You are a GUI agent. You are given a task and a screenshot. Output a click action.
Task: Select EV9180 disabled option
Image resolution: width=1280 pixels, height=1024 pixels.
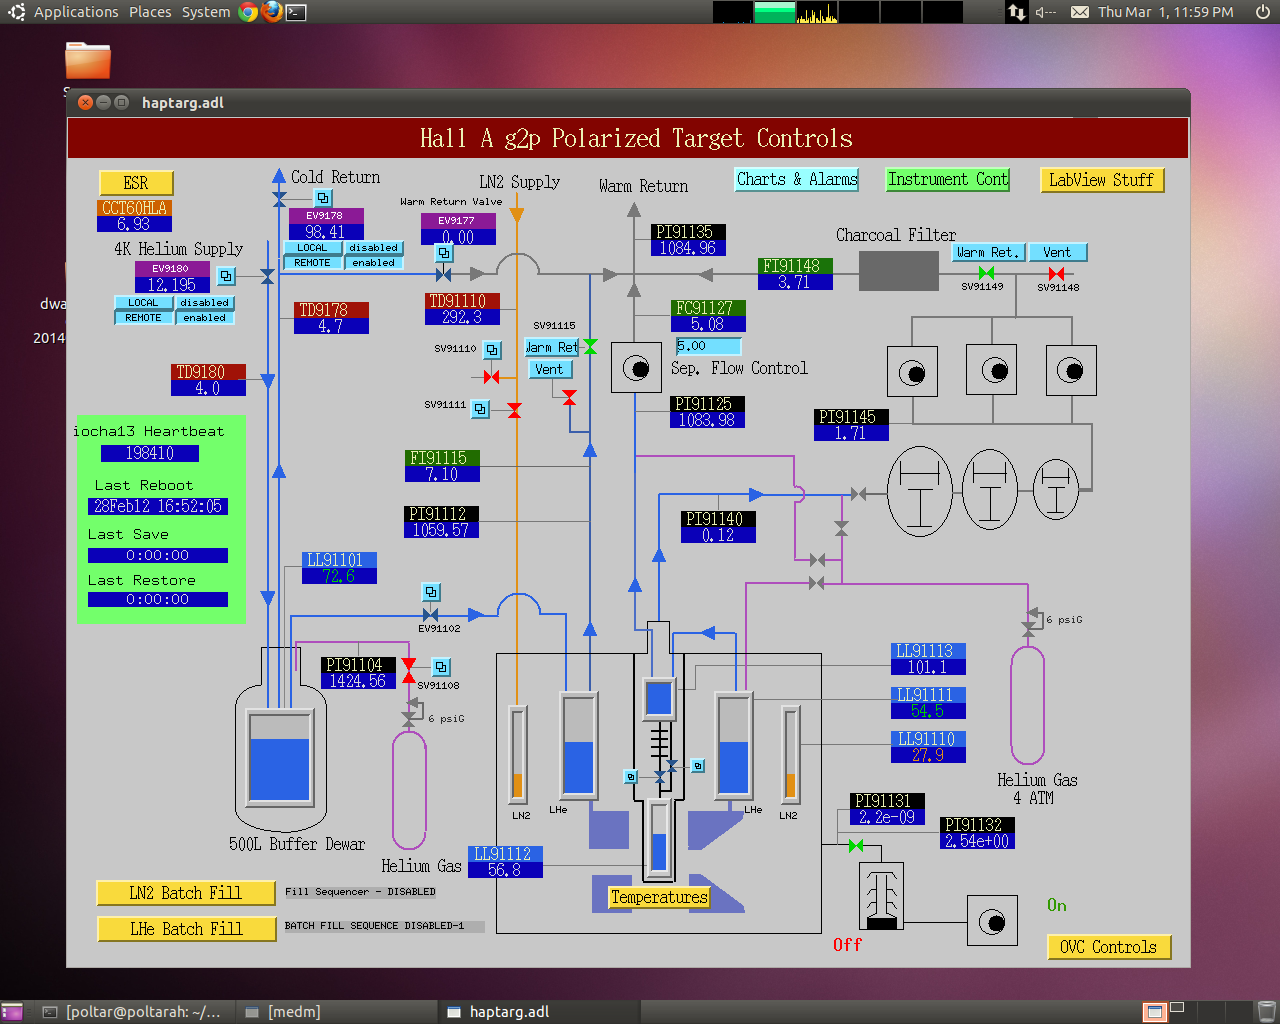205,303
